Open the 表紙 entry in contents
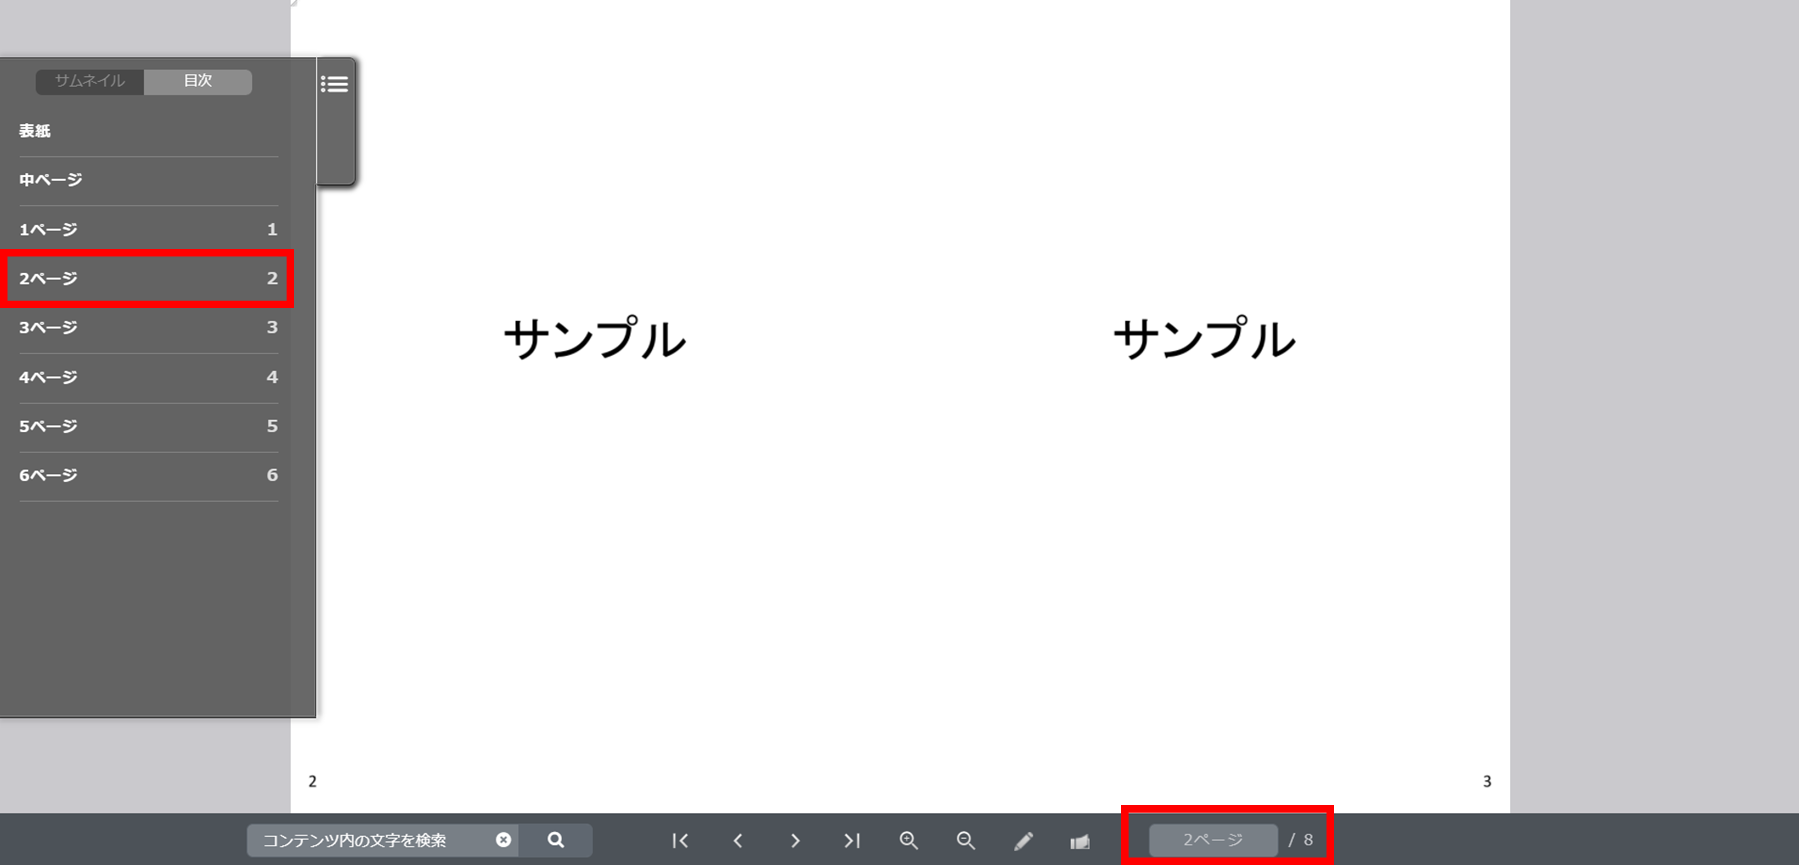1799x865 pixels. 148,131
